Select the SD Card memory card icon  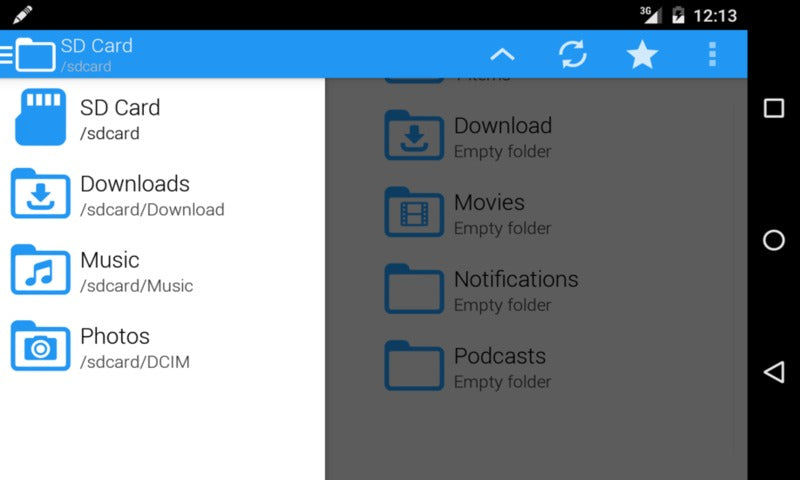[40, 118]
